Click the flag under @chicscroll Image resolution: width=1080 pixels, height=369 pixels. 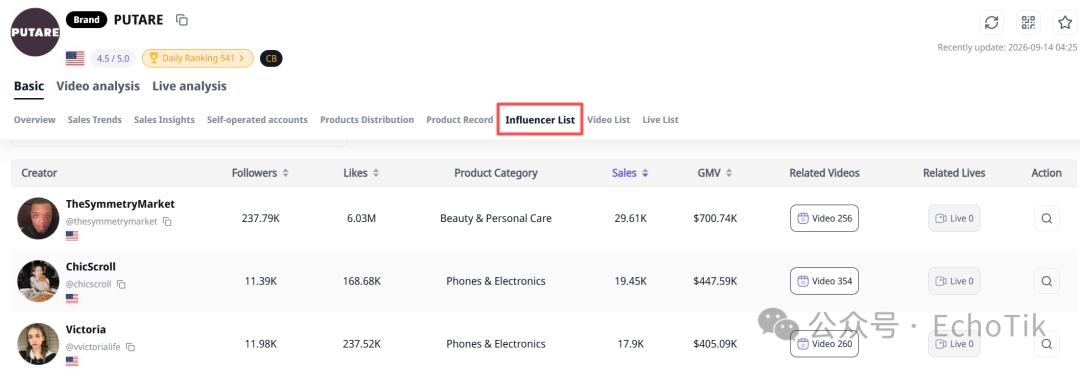(72, 298)
